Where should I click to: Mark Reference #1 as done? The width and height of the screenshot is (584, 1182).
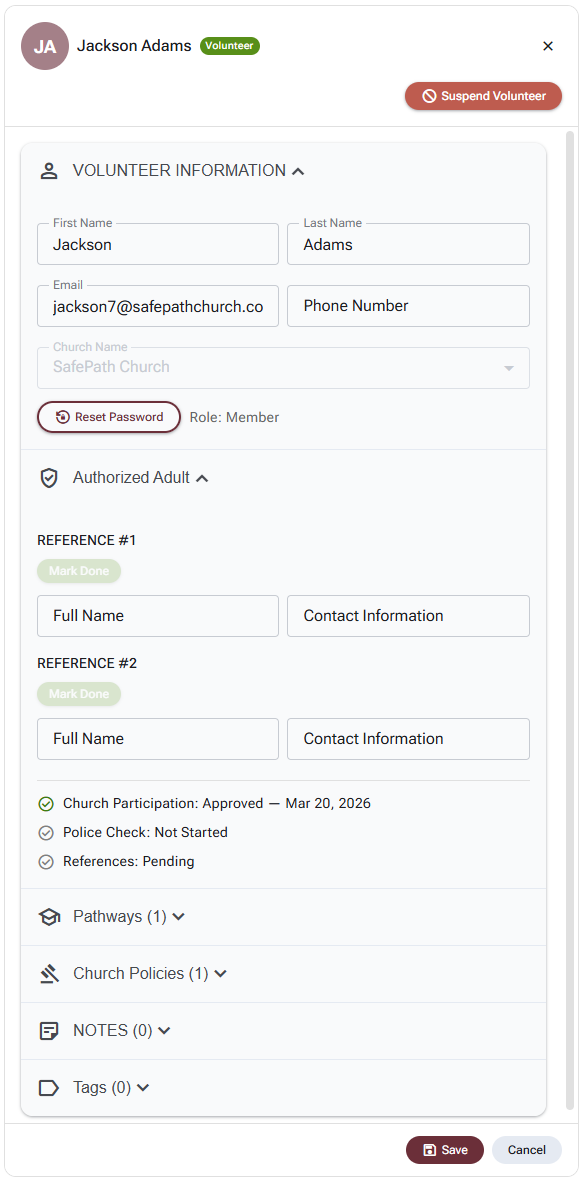coord(79,571)
